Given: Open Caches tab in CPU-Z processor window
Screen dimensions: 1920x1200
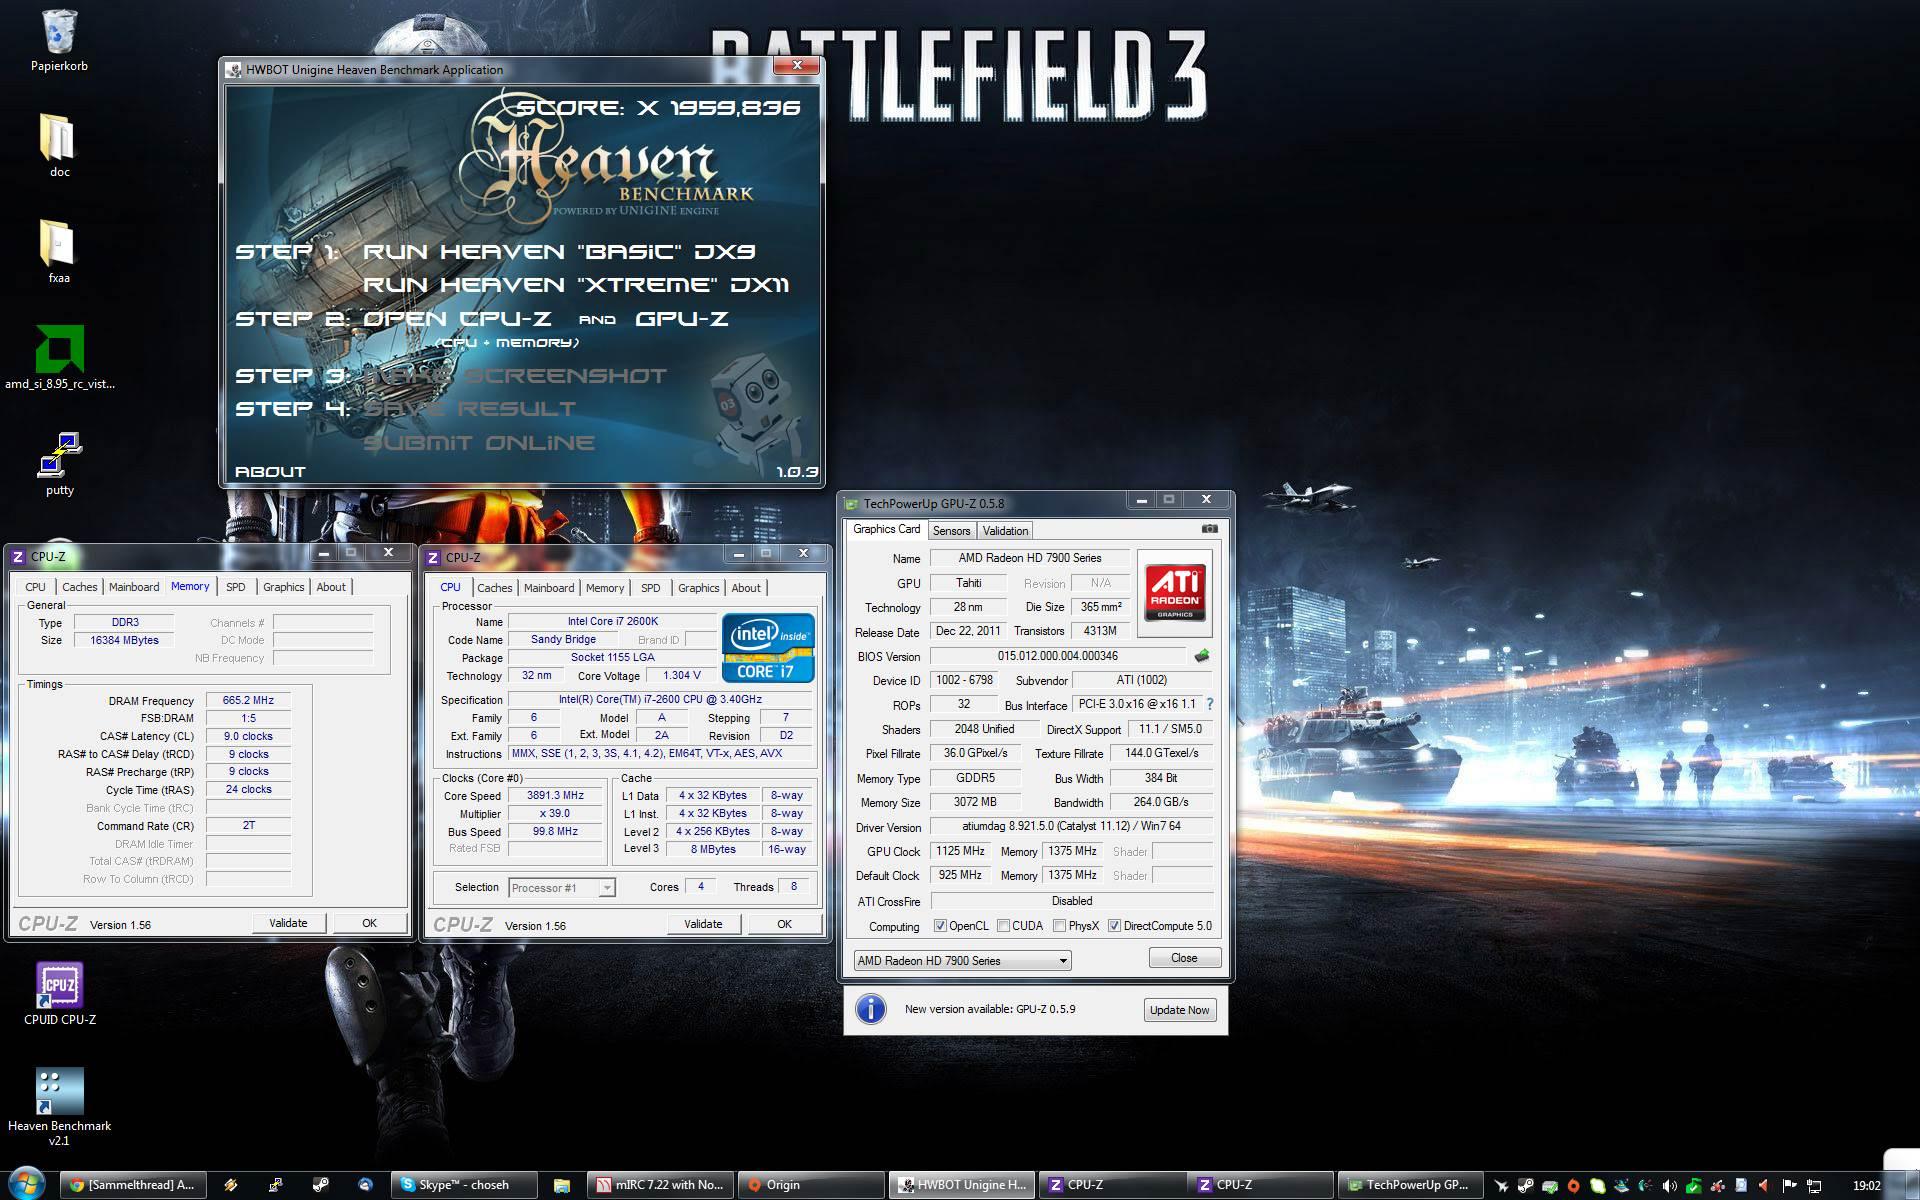Looking at the screenshot, I should (x=494, y=588).
